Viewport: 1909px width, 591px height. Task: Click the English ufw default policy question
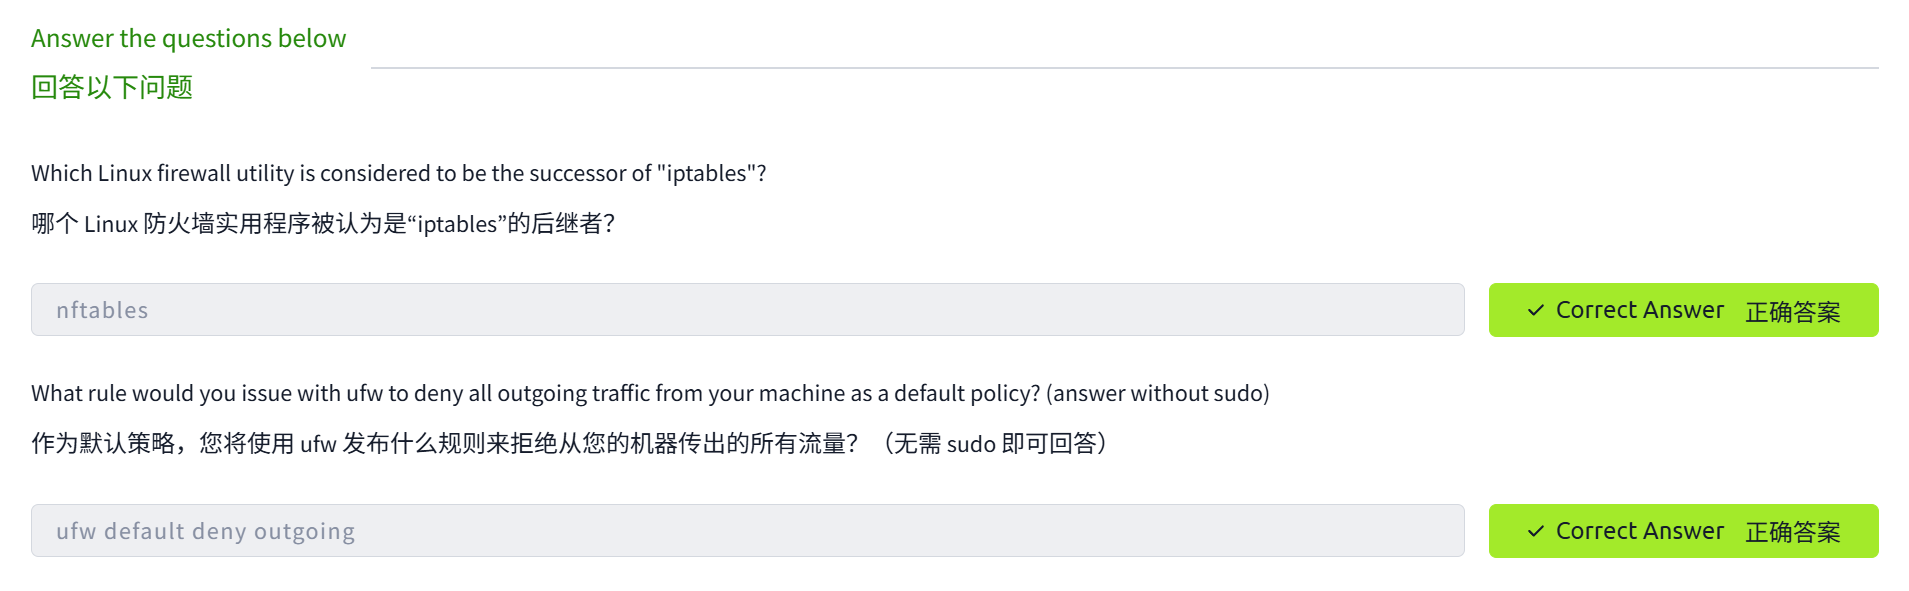tap(535, 394)
